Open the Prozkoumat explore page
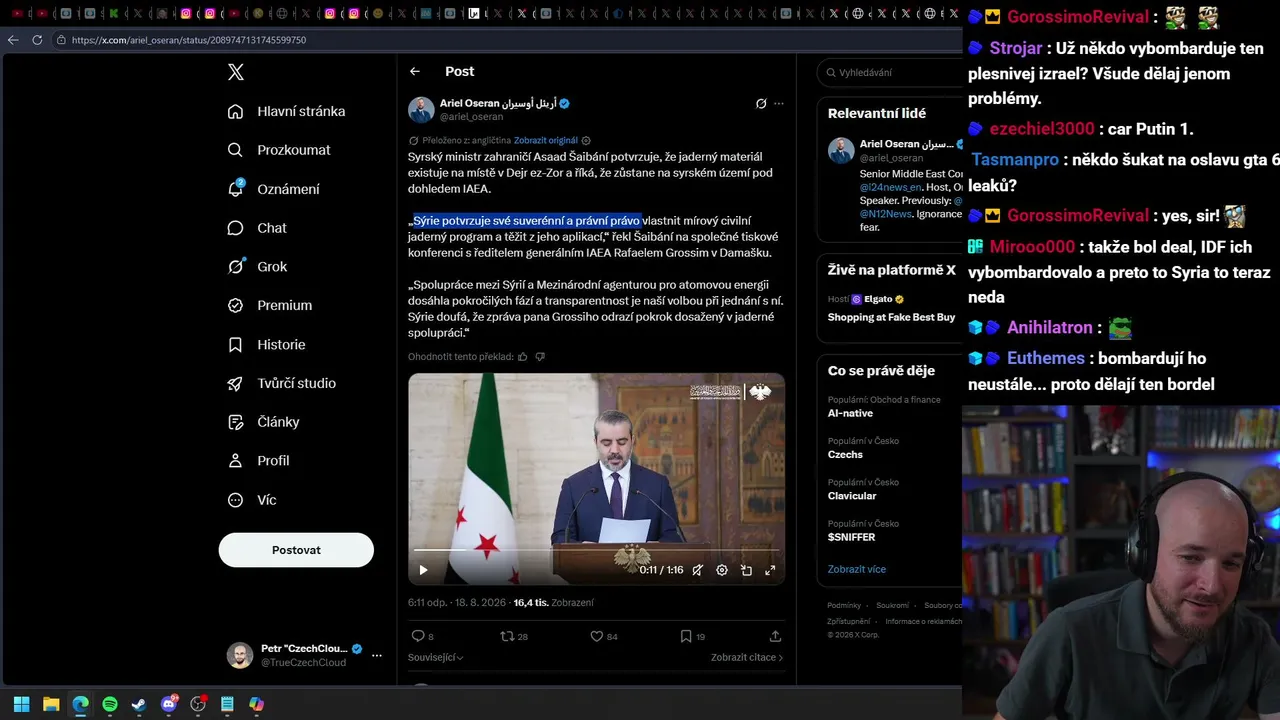Viewport: 1280px width, 720px height. point(279,150)
